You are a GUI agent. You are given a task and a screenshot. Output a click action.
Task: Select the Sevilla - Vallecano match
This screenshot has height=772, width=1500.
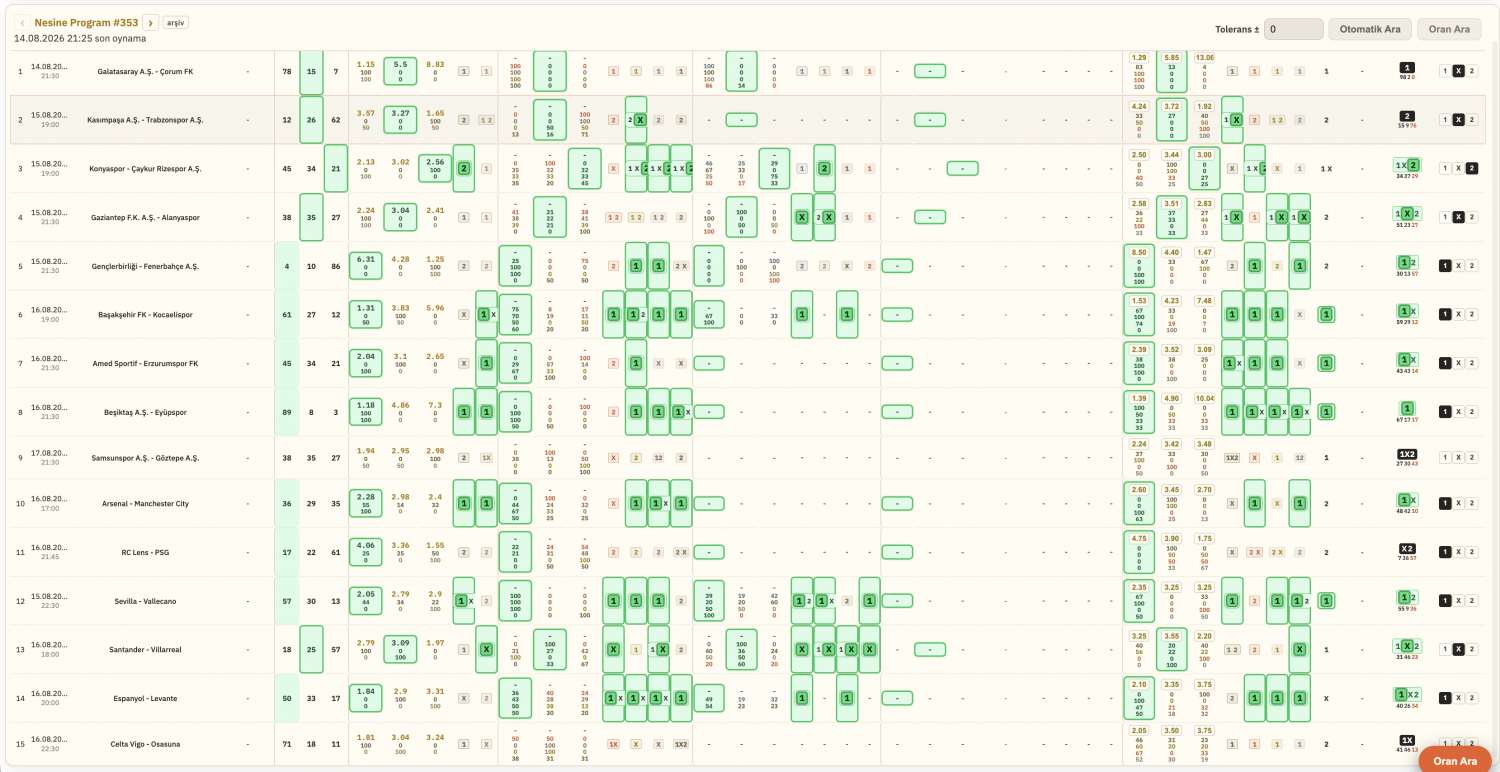tap(146, 601)
